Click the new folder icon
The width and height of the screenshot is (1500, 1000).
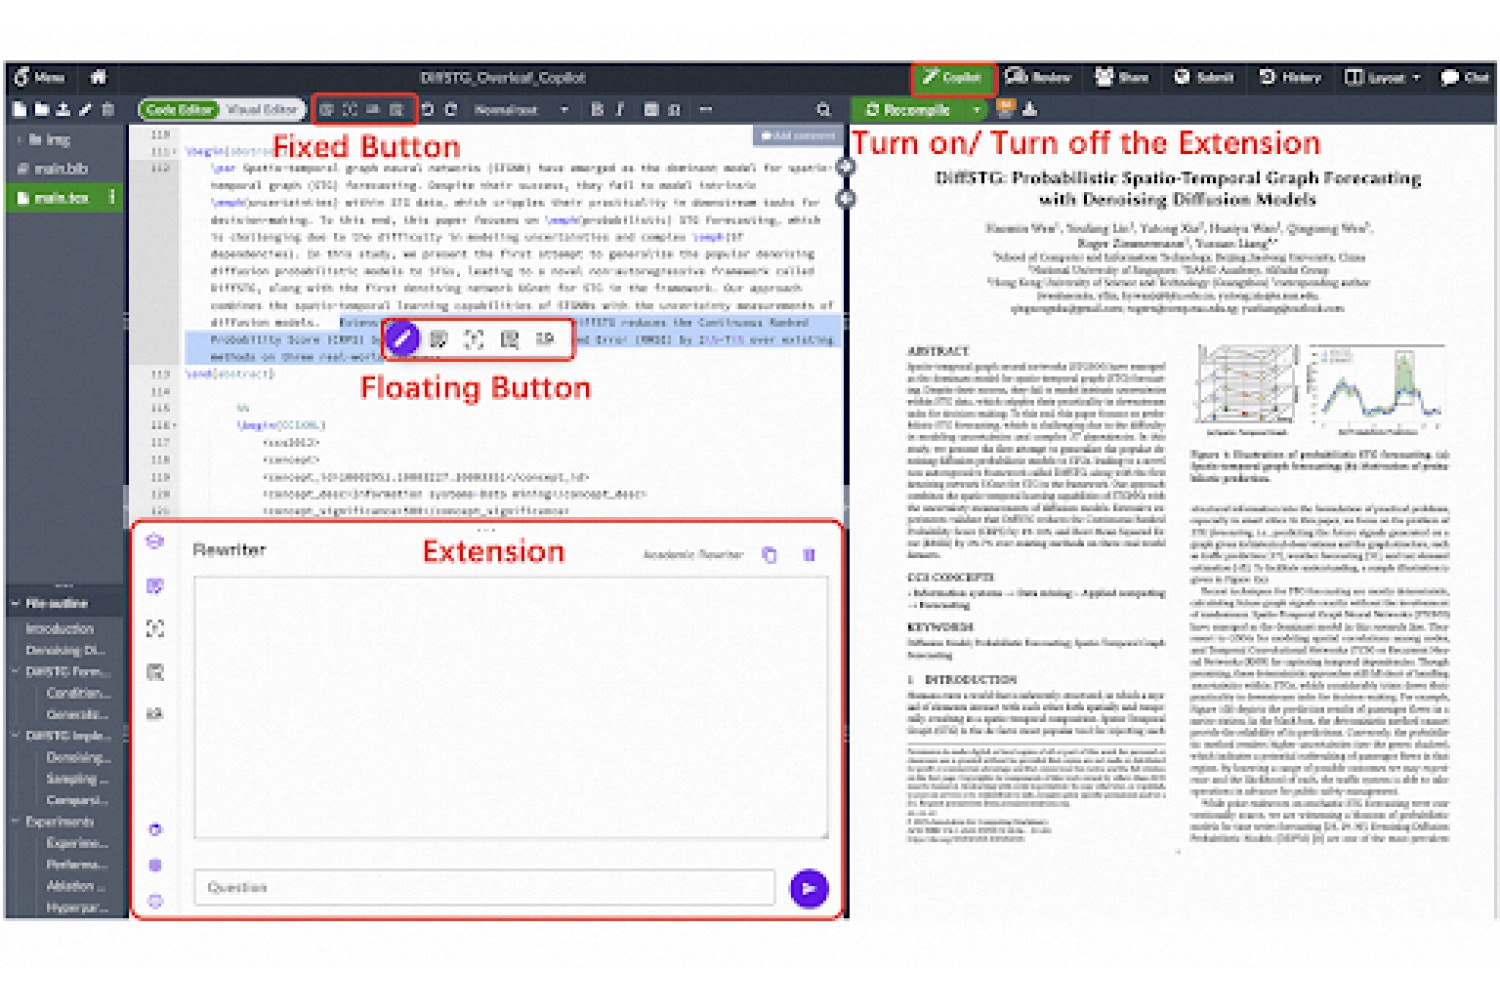(41, 109)
